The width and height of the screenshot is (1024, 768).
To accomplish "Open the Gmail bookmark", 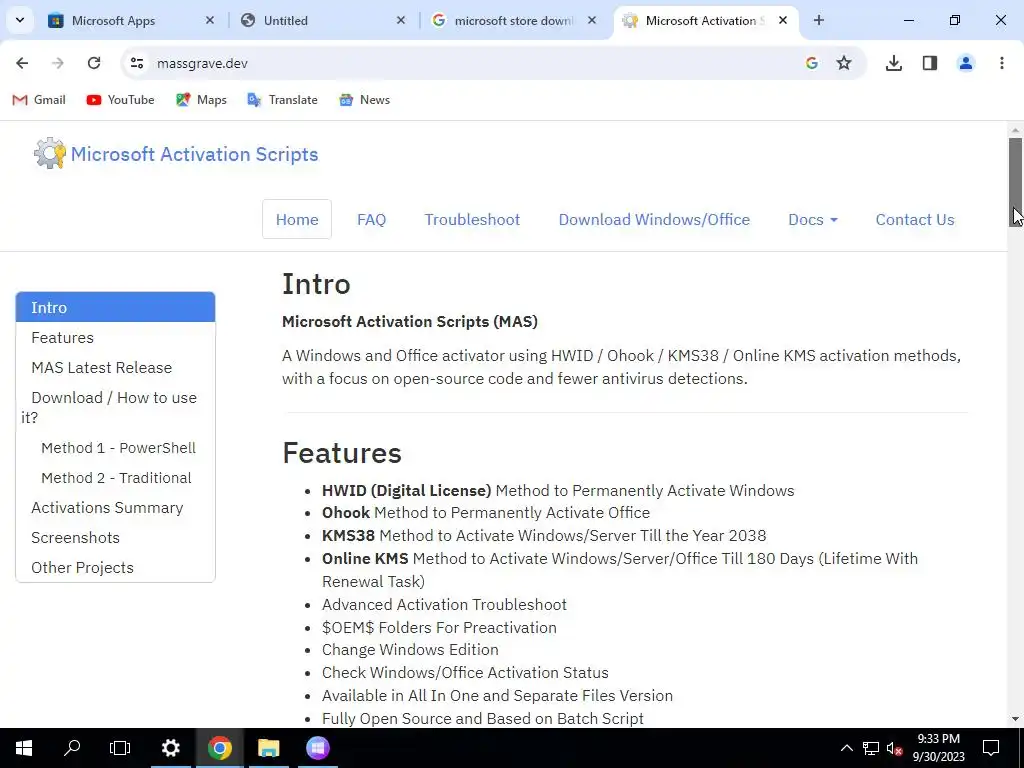I will (x=39, y=100).
